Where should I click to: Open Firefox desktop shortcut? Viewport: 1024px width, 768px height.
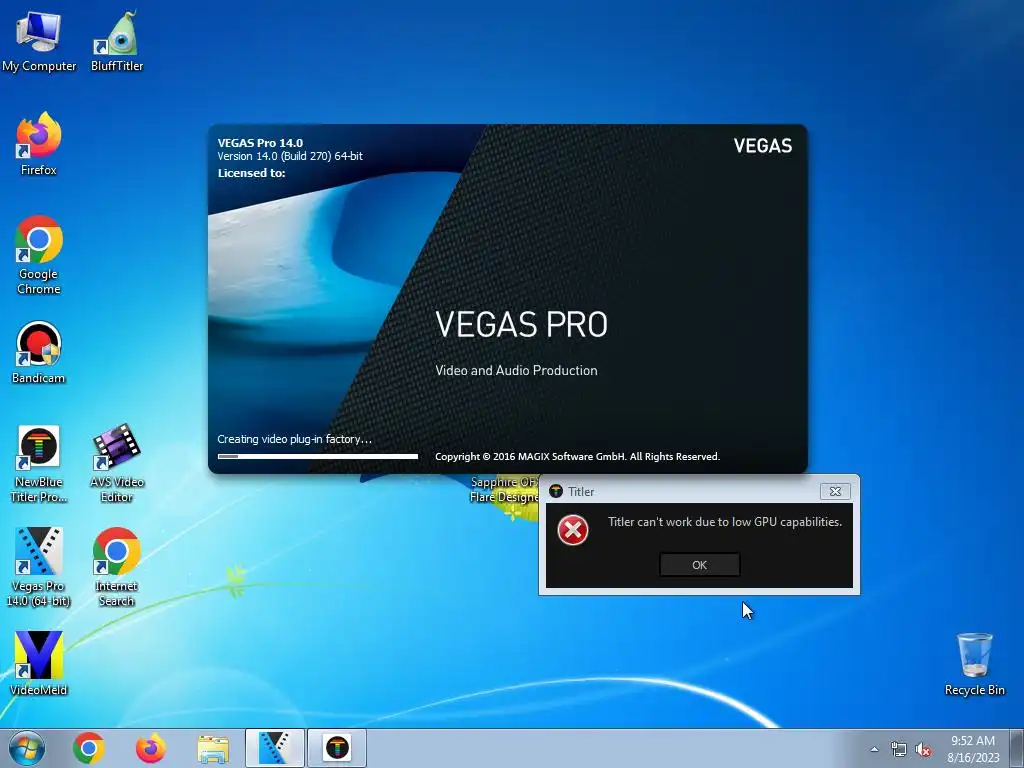[39, 144]
